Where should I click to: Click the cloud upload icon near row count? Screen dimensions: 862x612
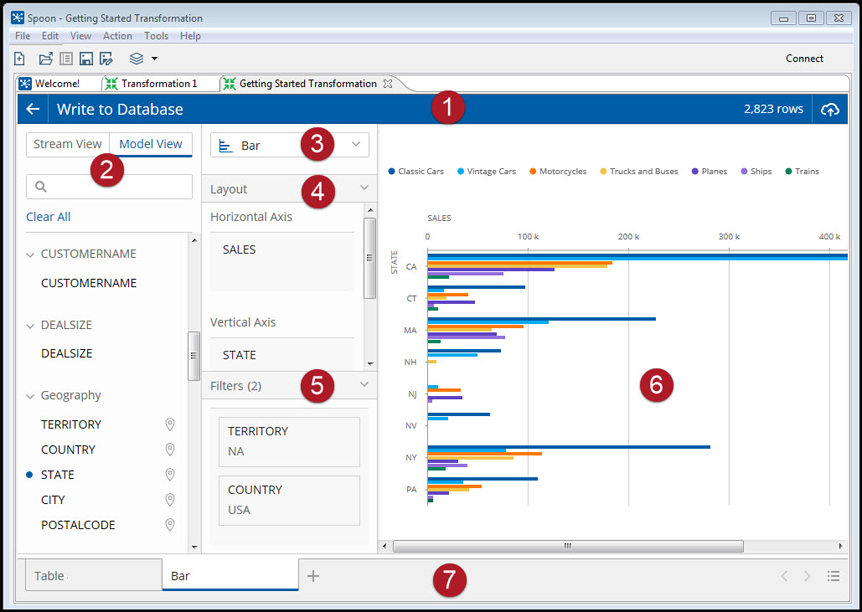(x=829, y=108)
